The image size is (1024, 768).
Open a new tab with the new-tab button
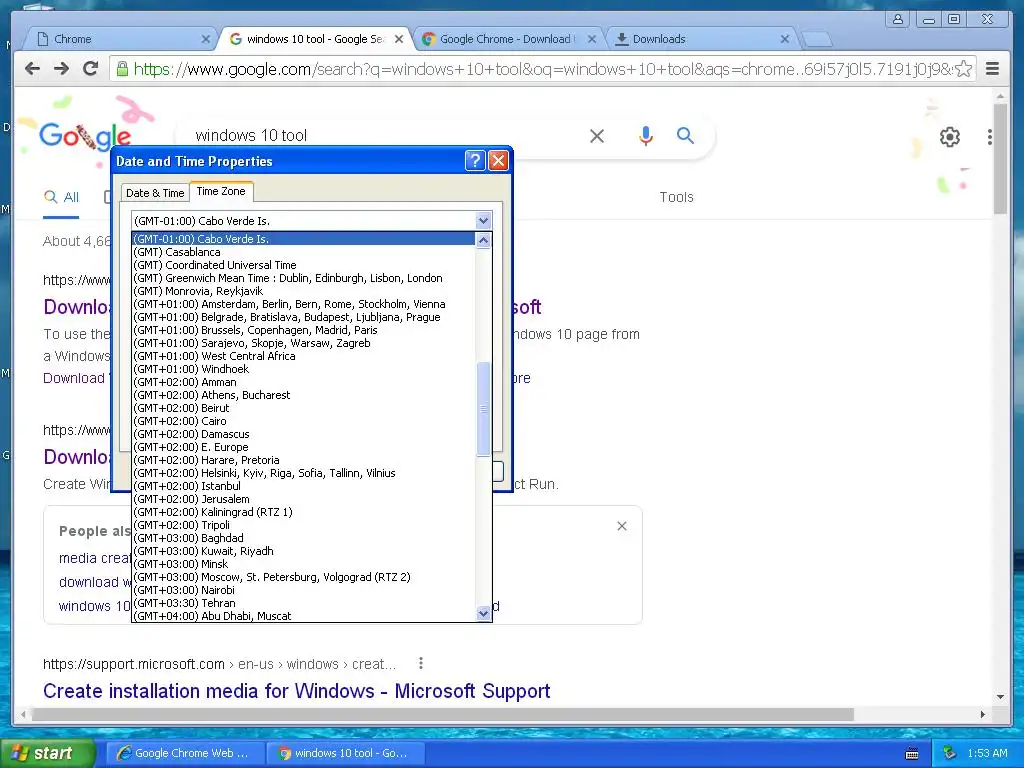point(816,39)
